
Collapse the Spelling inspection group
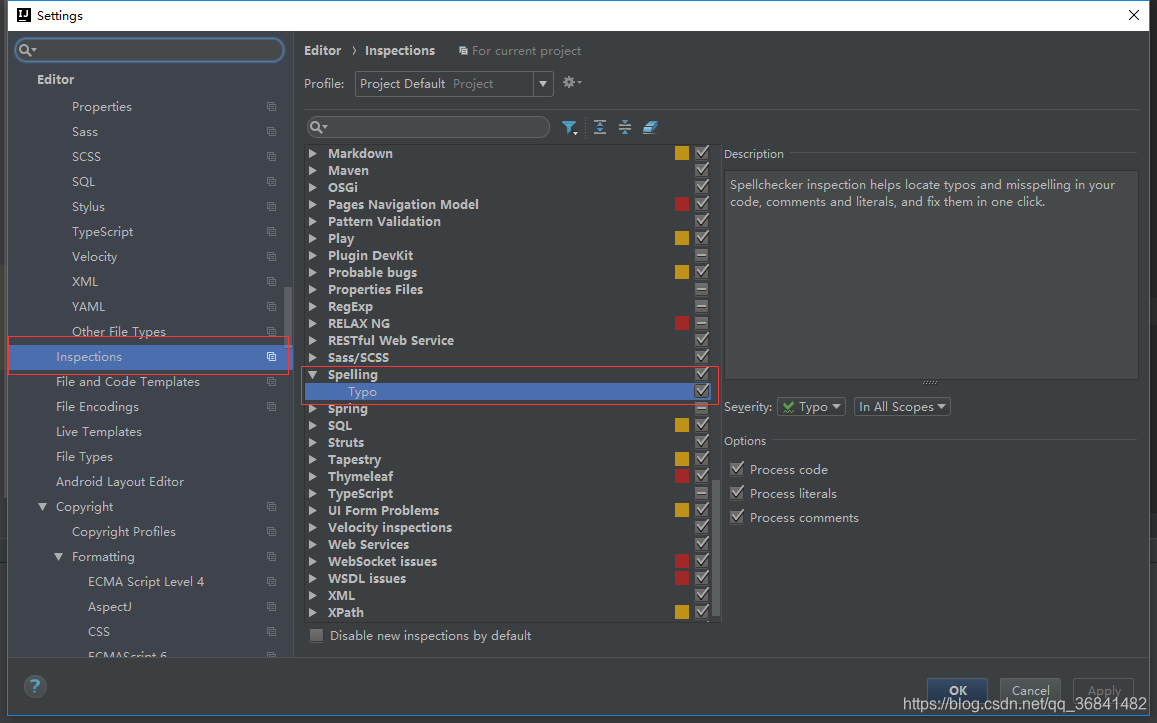(x=313, y=375)
